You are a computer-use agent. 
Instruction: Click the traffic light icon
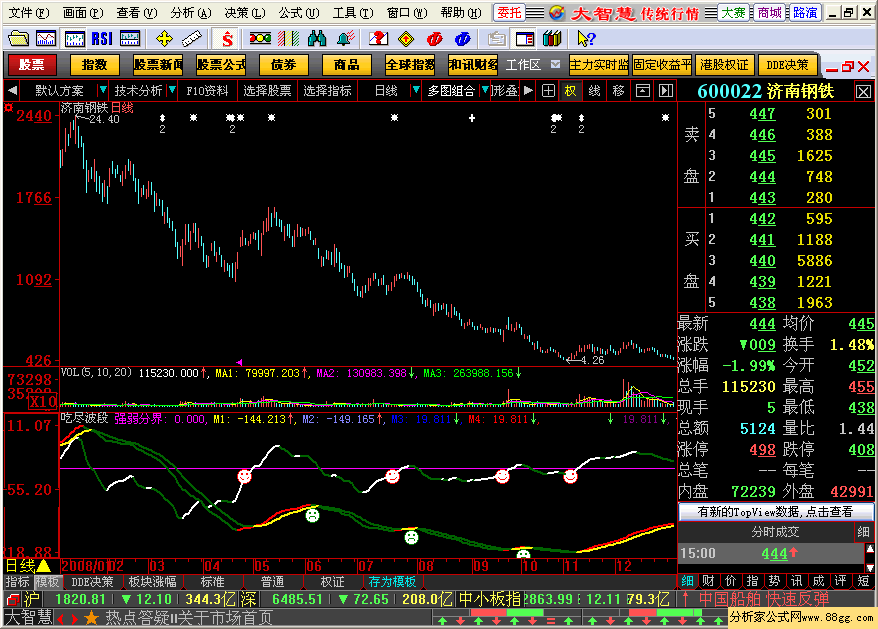(260, 39)
